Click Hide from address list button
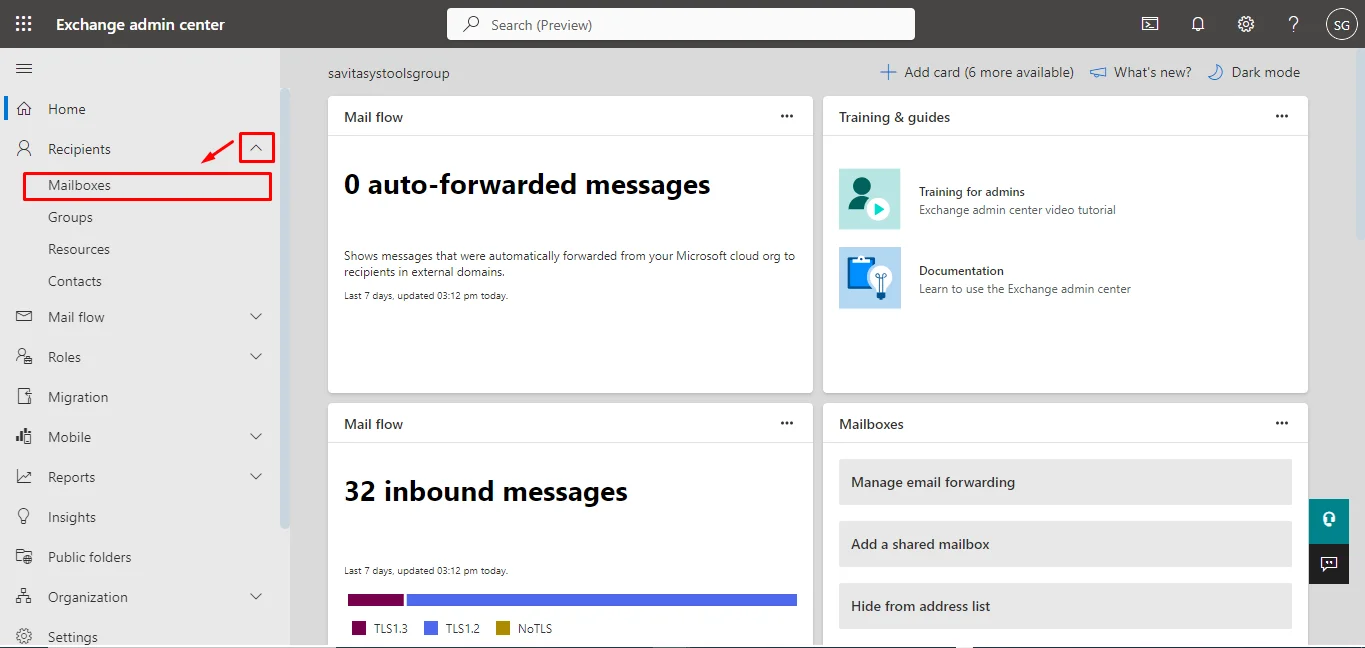 (1065, 606)
